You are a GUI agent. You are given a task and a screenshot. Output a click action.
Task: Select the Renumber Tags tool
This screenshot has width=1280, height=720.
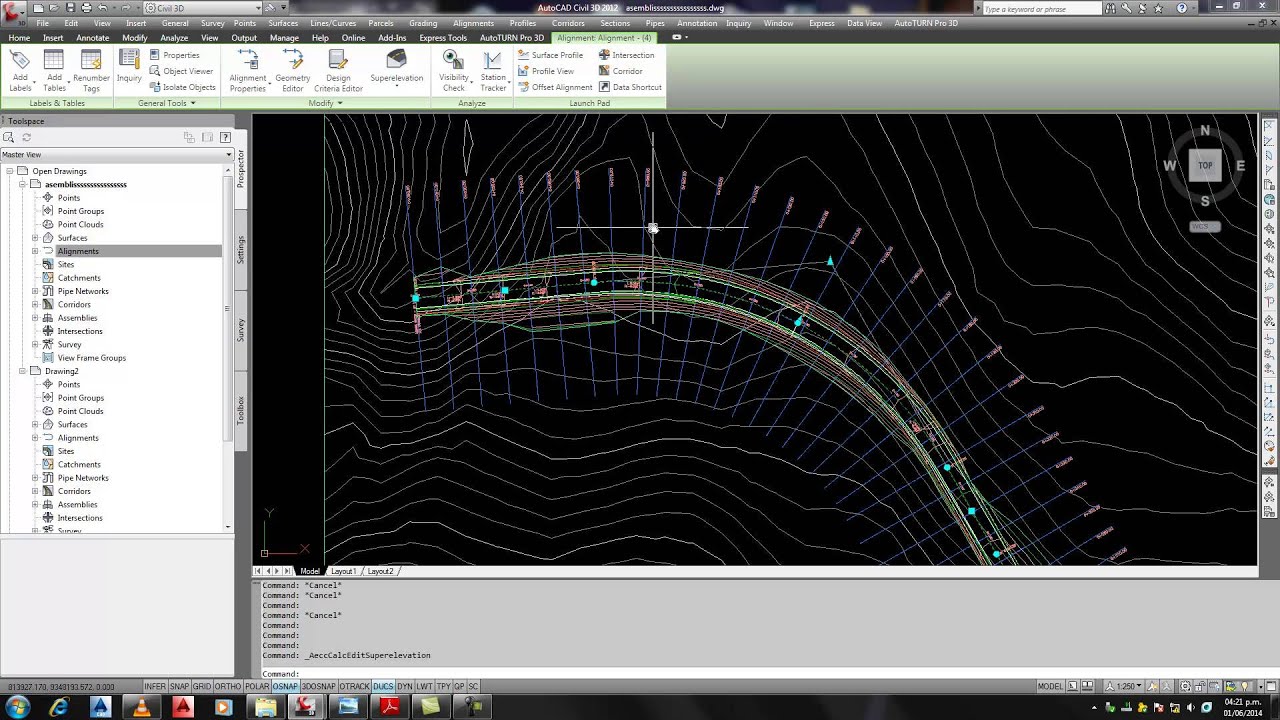click(x=91, y=71)
